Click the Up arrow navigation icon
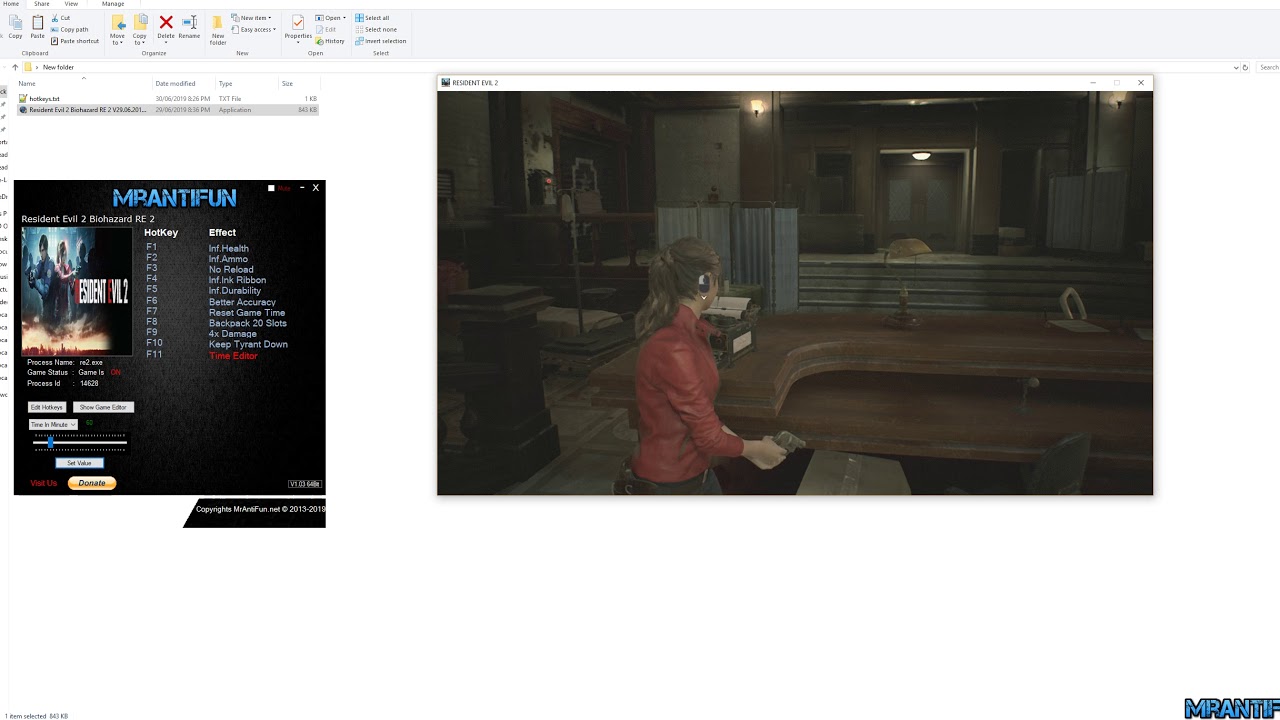This screenshot has width=1280, height=720. click(x=15, y=67)
